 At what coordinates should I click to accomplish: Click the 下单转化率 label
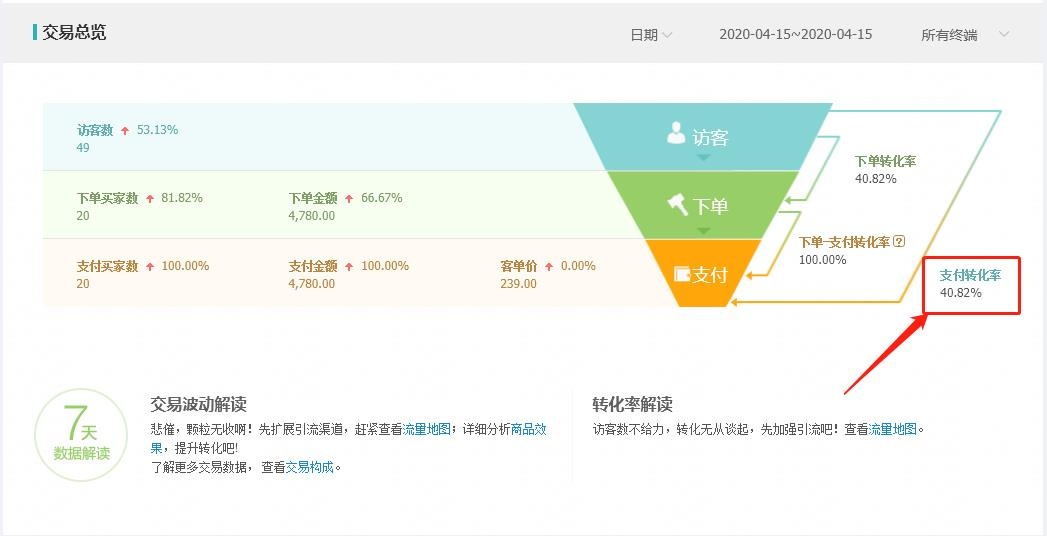[885, 162]
